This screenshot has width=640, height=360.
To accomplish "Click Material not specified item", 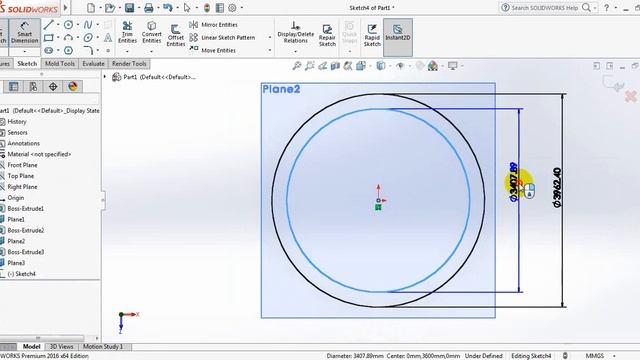I will (x=39, y=154).
